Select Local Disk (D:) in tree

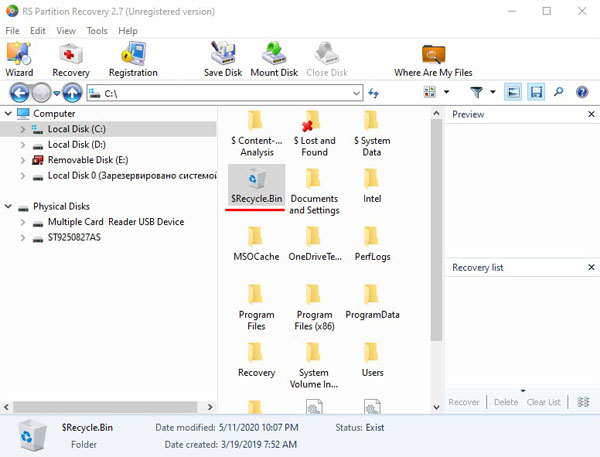[x=77, y=145]
